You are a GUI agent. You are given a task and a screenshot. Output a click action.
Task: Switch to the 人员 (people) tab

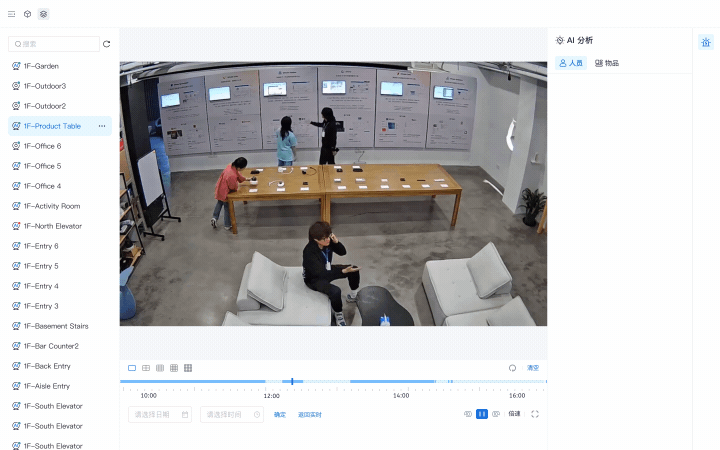[571, 63]
